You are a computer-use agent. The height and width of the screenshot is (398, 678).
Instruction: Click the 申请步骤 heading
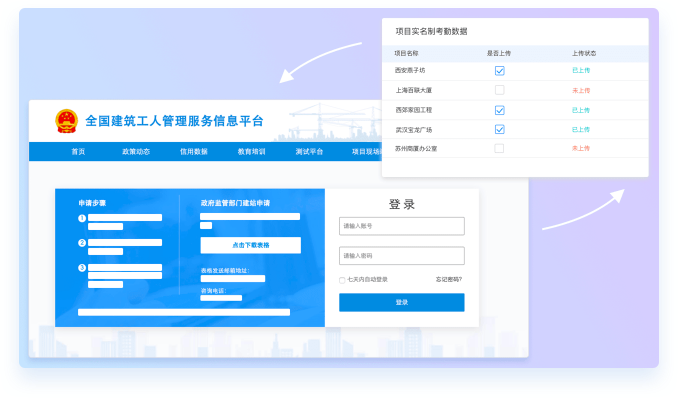click(x=92, y=203)
